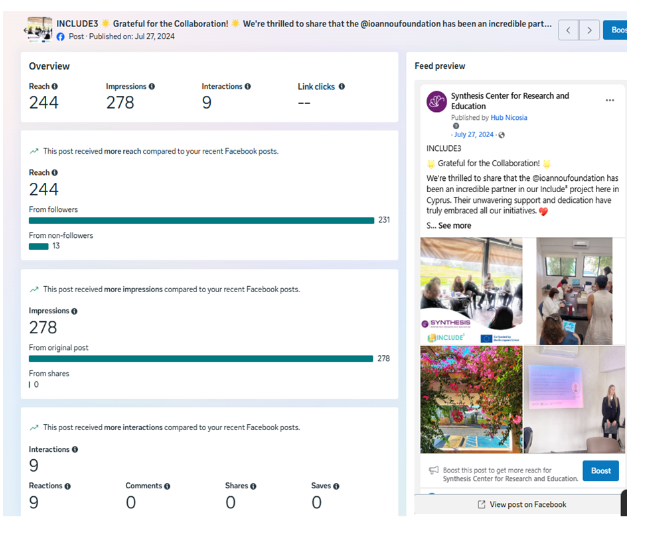The height and width of the screenshot is (540, 654).
Task: Click the Synthesis Center for Research and Education name
Action: (x=510, y=101)
